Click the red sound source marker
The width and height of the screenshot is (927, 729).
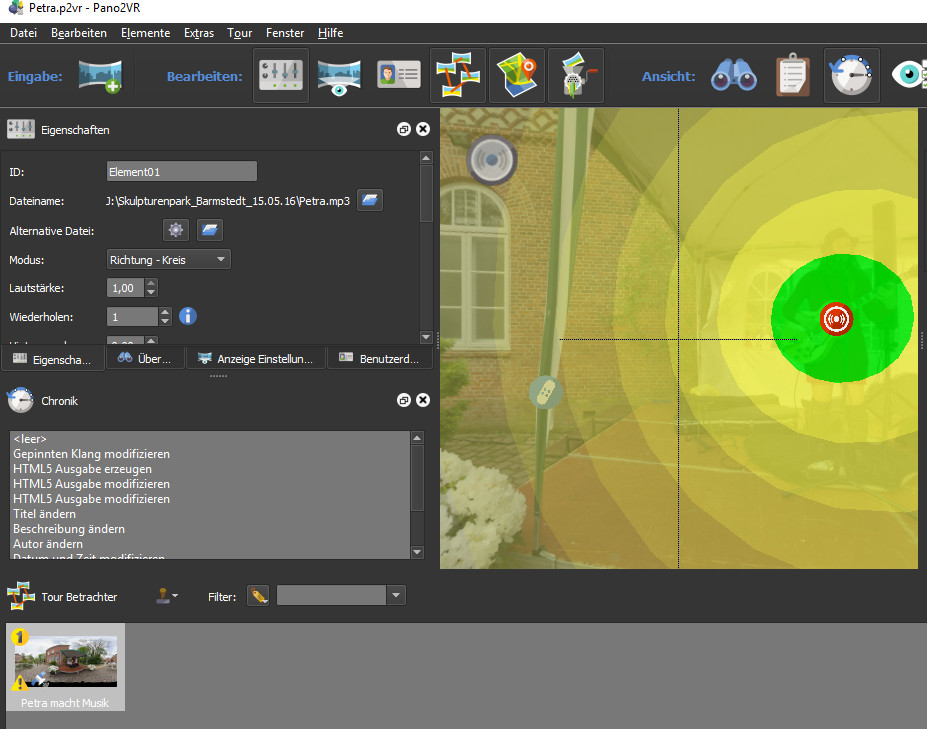pyautogui.click(x=836, y=318)
